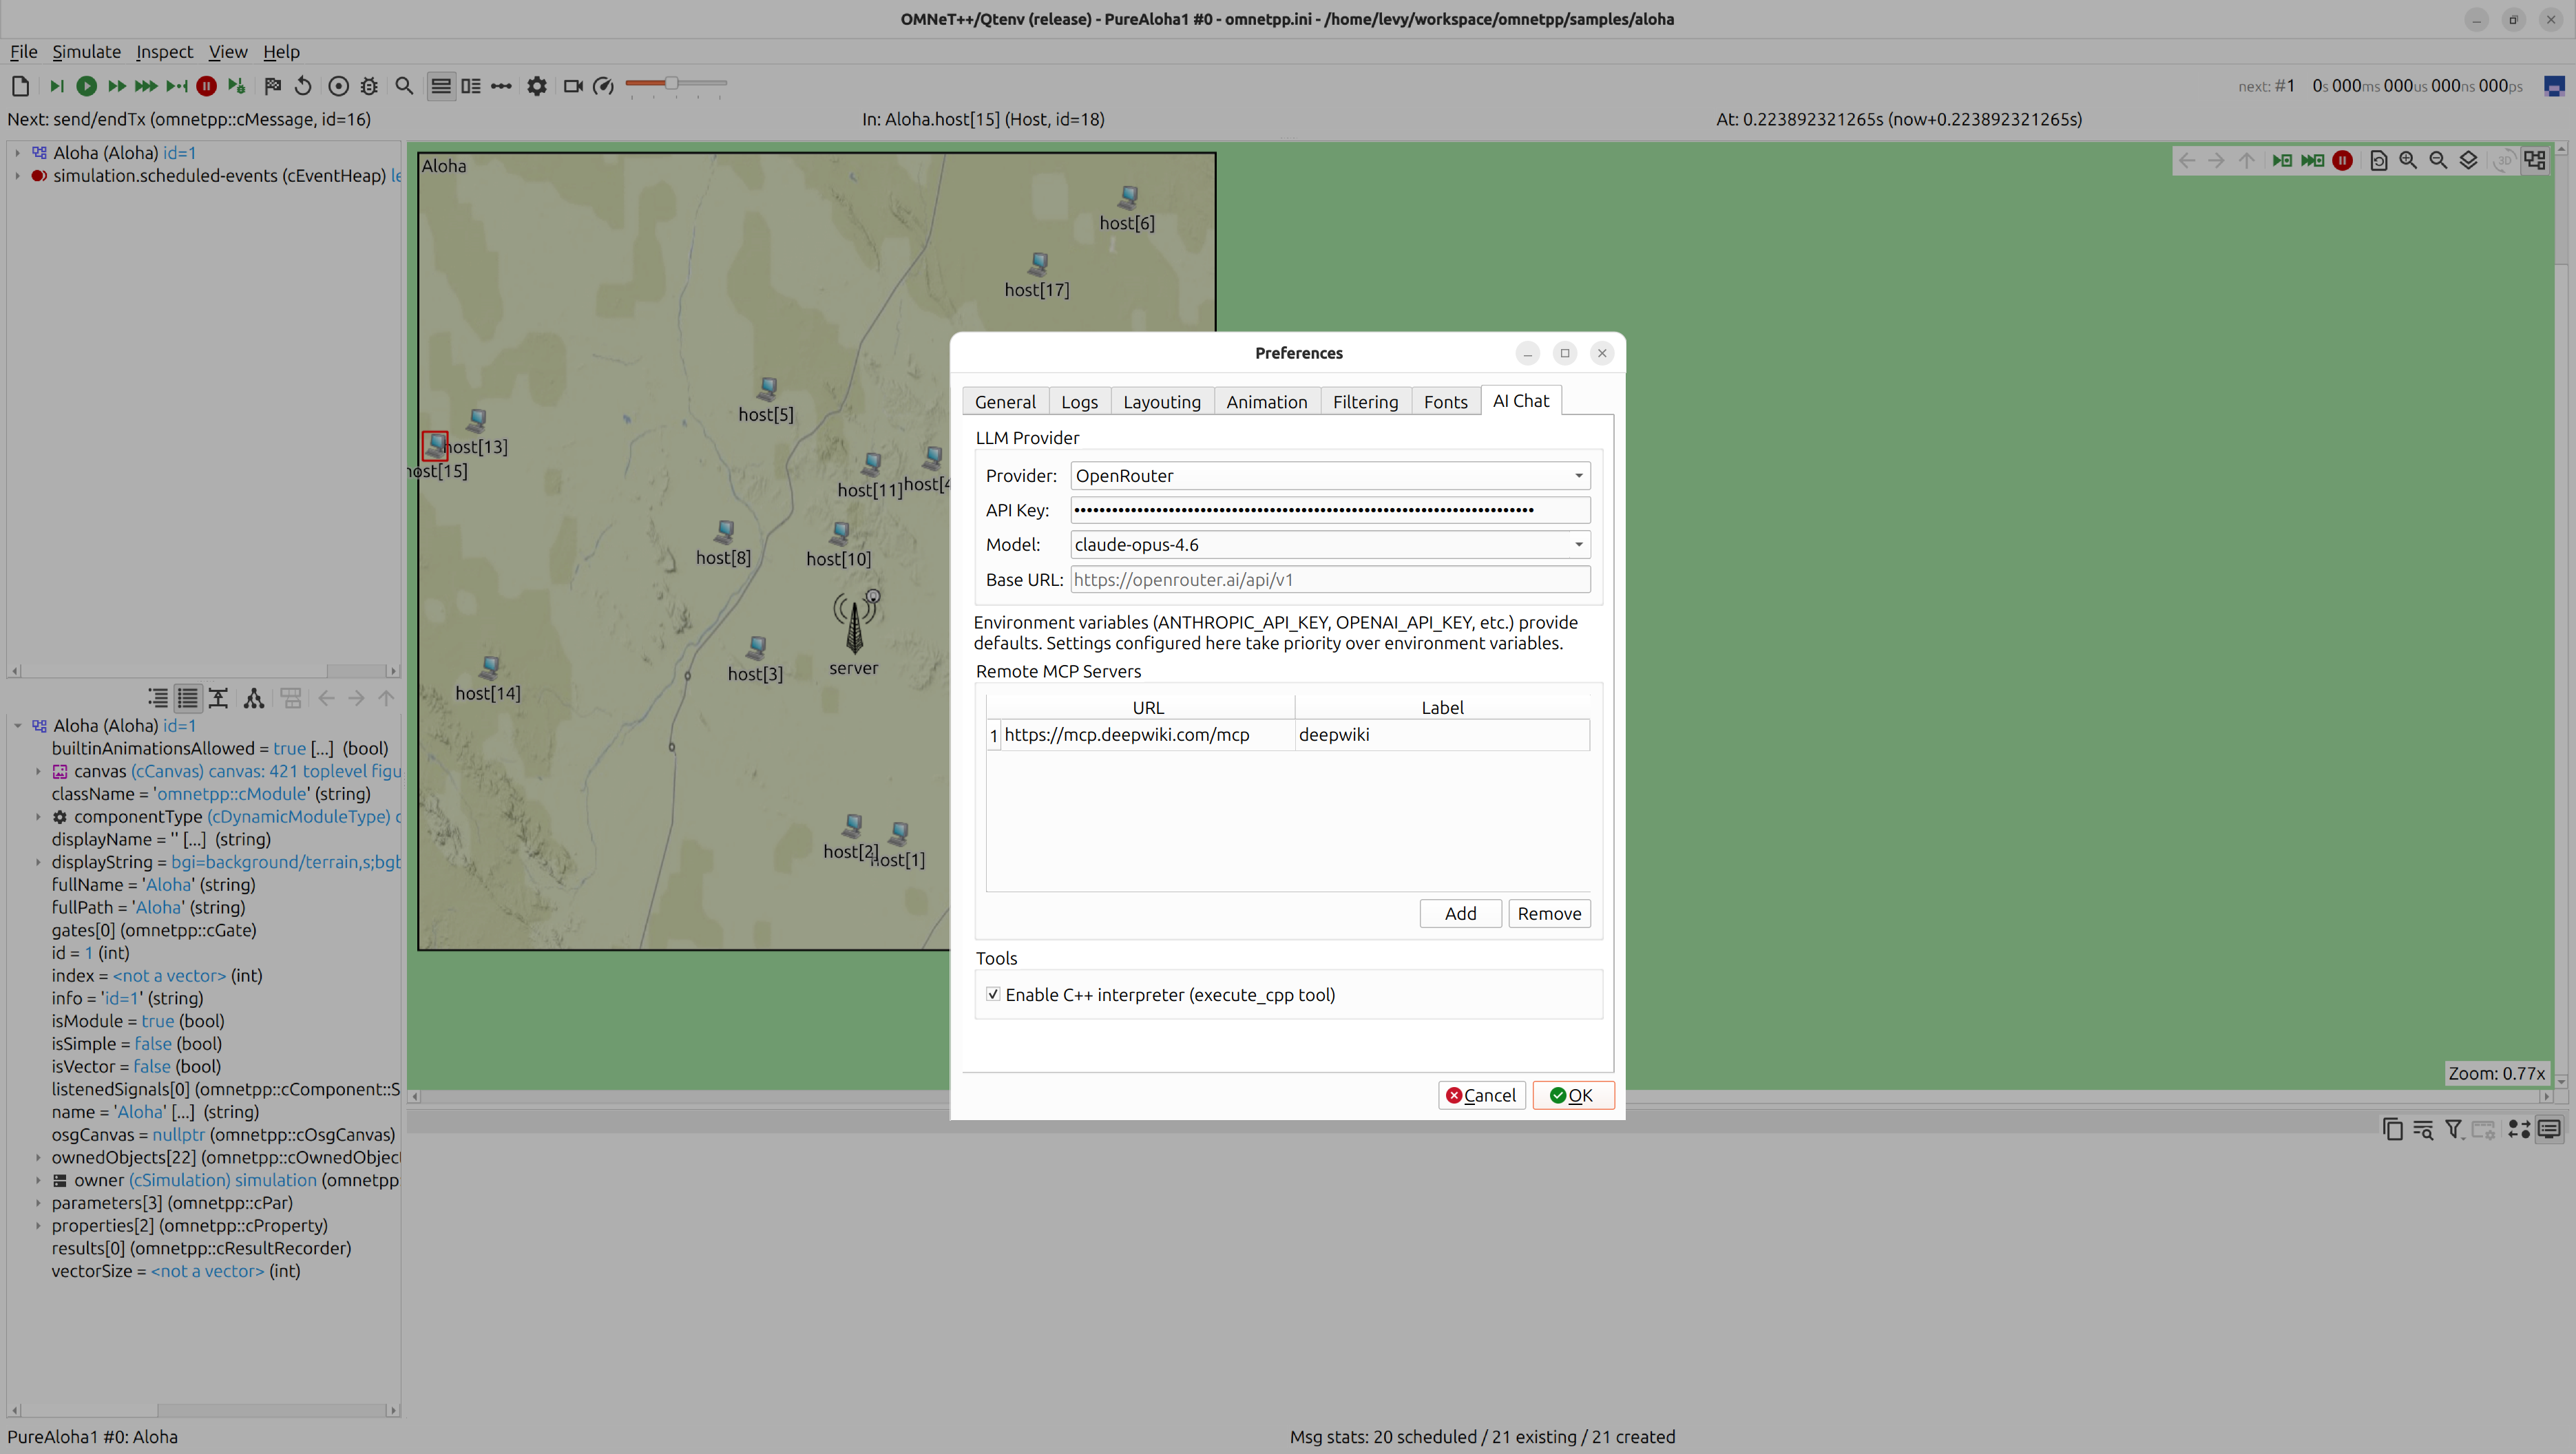Click the Find/search magnifier toolbar icon
This screenshot has width=2576, height=1454.
[404, 86]
